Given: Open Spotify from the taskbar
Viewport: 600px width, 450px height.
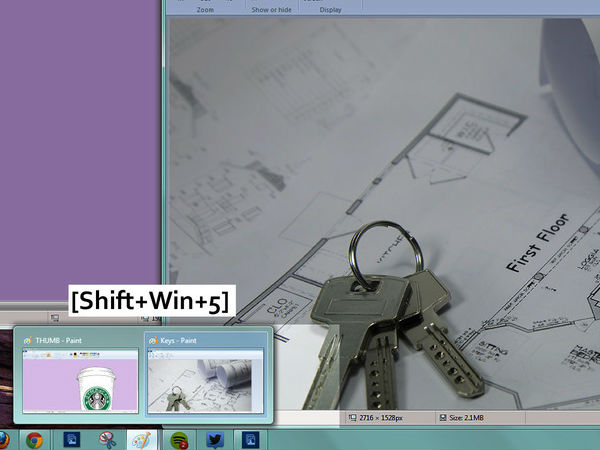Looking at the screenshot, I should pos(178,439).
